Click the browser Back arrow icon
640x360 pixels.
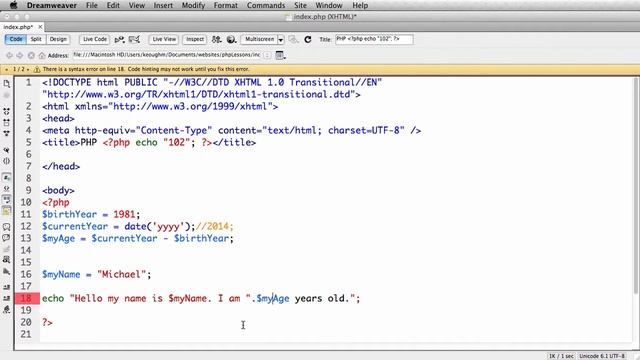pos(9,55)
